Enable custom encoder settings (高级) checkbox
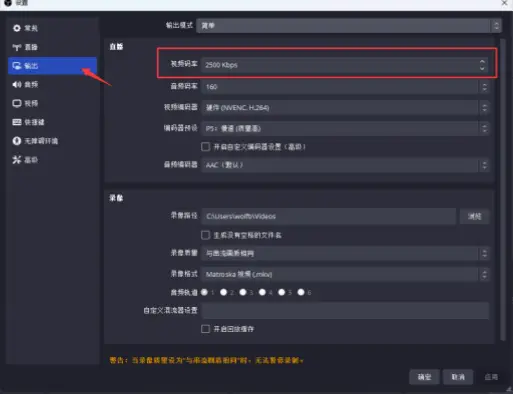 (x=206, y=147)
